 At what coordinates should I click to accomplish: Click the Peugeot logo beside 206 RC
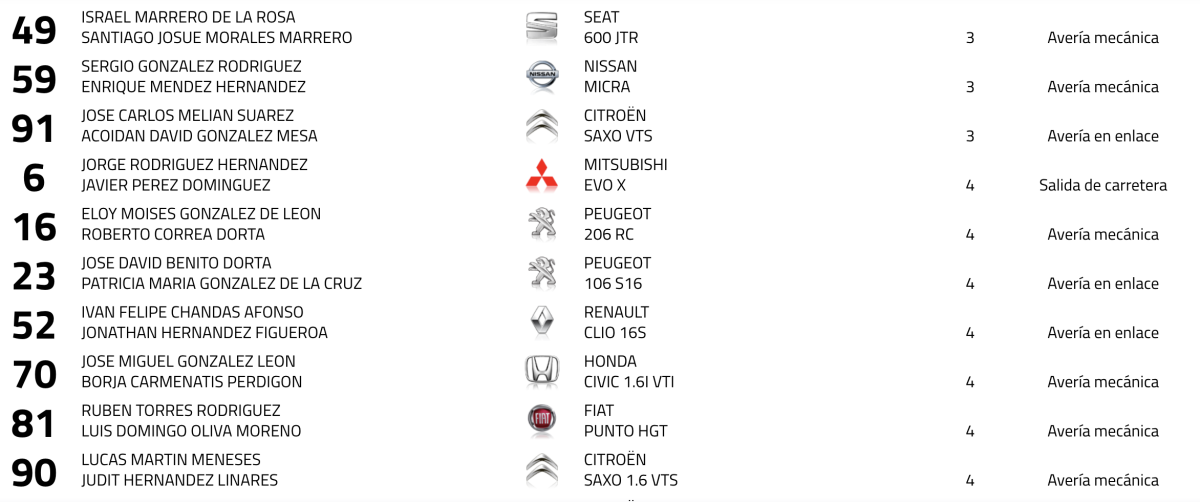pos(542,224)
